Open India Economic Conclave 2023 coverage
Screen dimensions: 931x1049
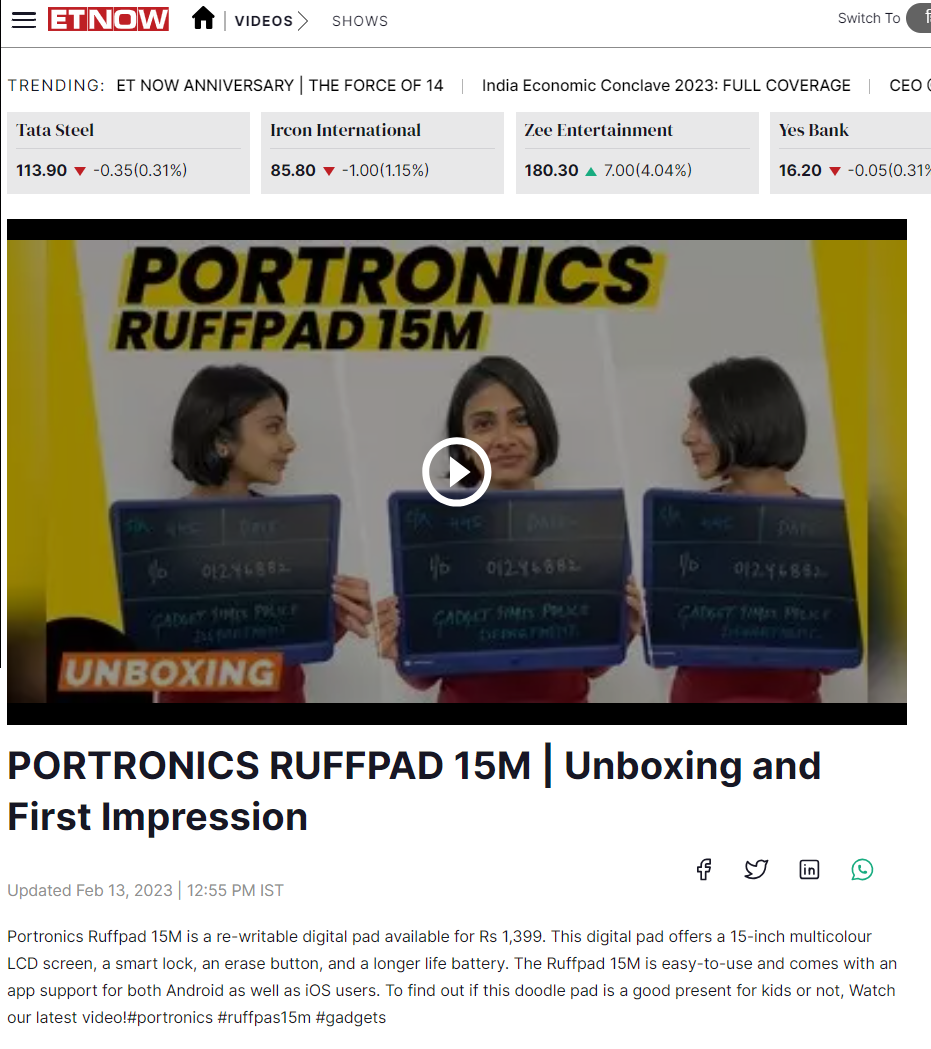click(666, 86)
